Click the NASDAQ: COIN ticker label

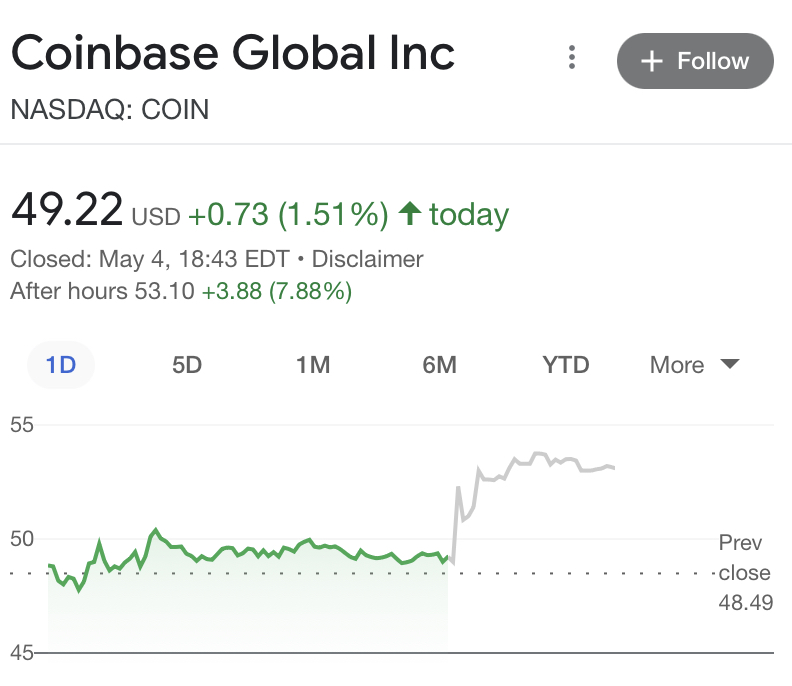(110, 110)
